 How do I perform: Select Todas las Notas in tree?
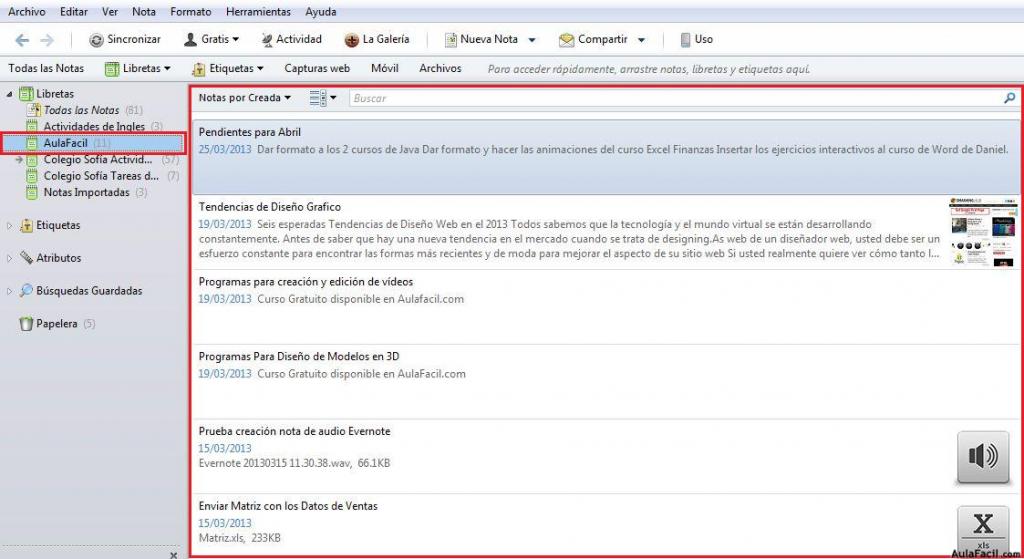point(82,110)
